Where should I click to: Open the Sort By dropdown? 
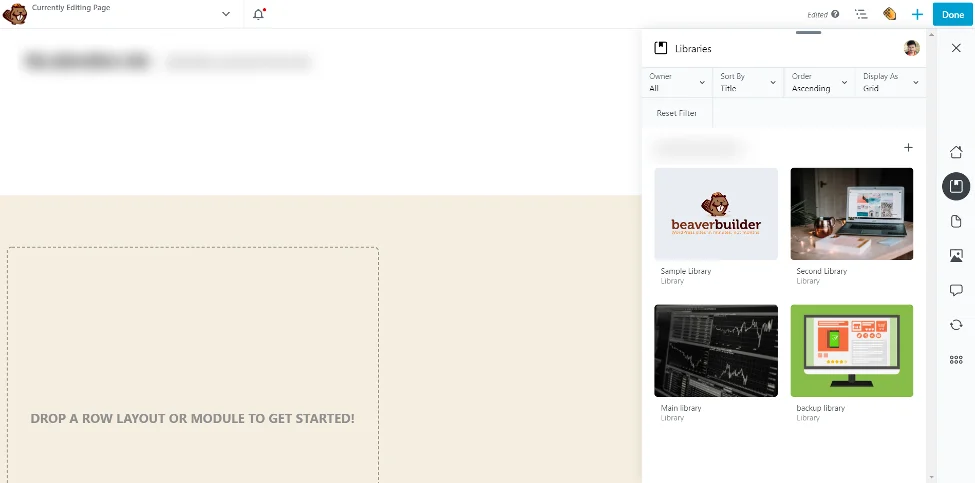[x=748, y=82]
